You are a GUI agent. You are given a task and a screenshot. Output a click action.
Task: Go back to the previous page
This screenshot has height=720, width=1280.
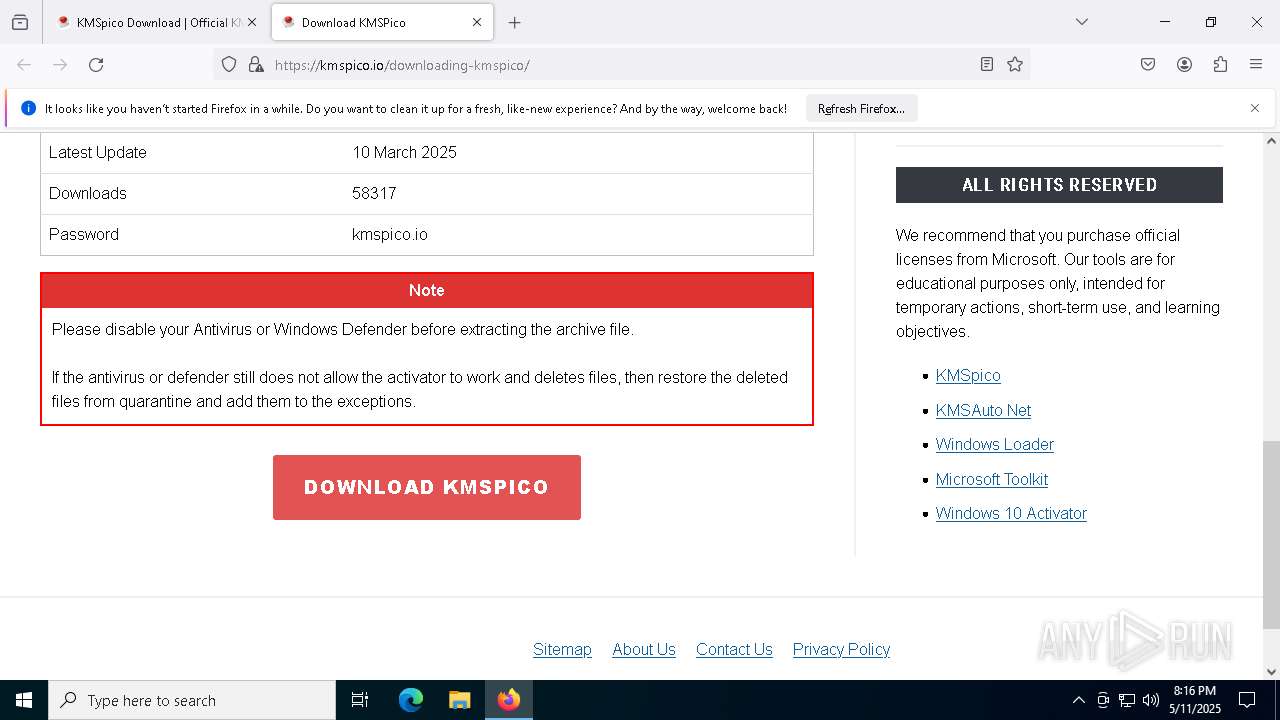click(24, 65)
